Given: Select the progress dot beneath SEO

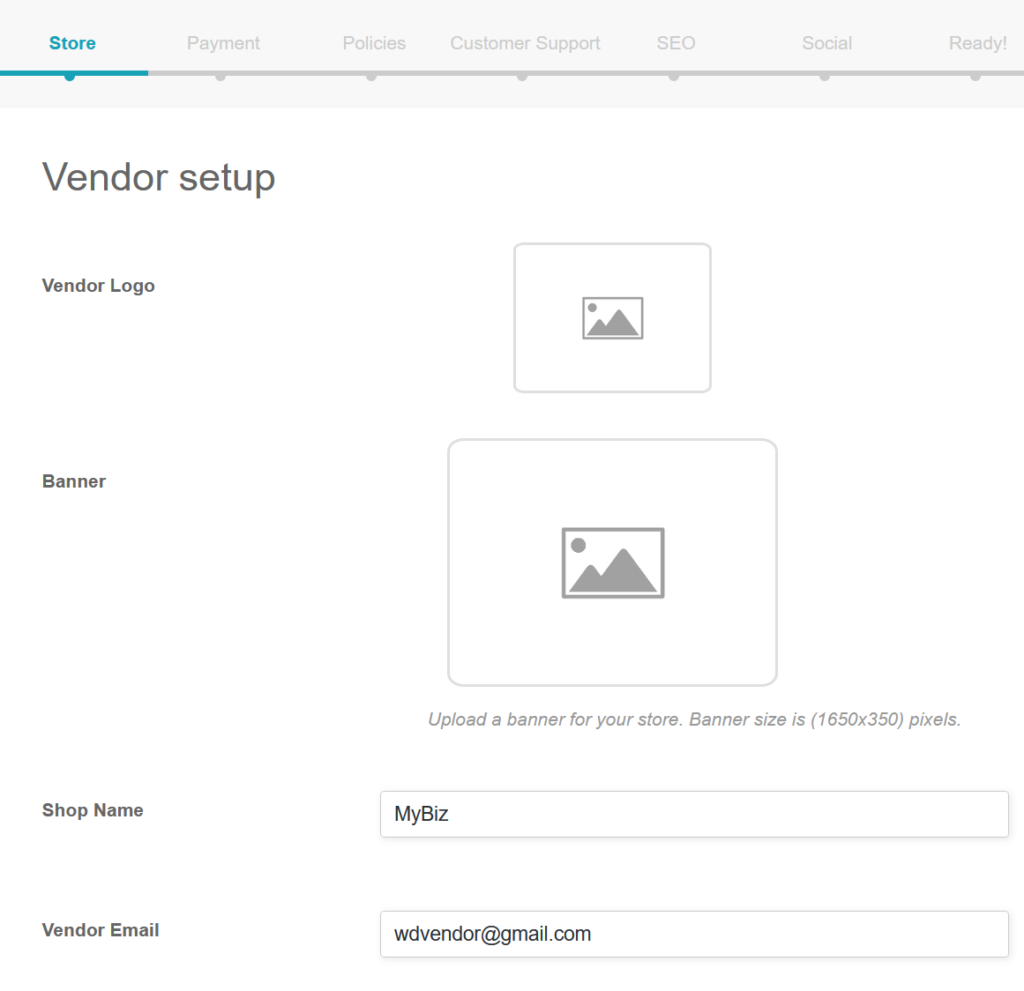Looking at the screenshot, I should tap(674, 76).
